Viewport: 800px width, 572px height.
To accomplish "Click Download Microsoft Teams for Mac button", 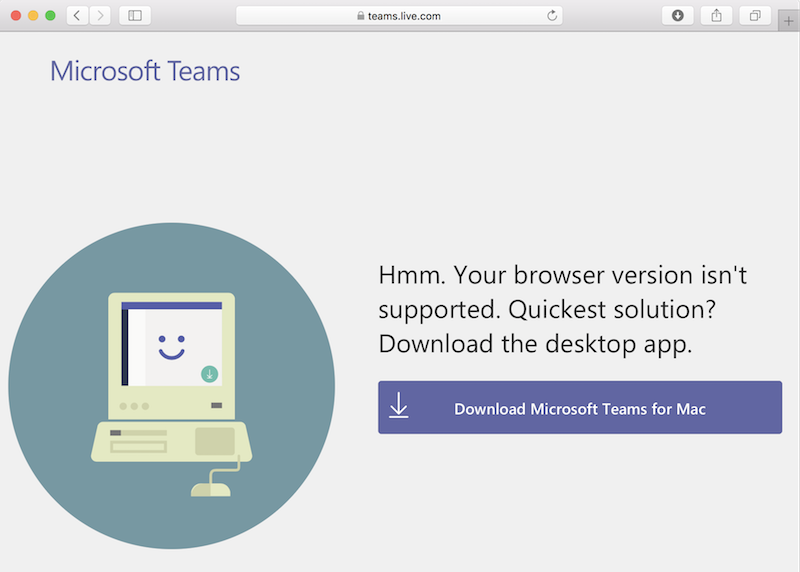I will pyautogui.click(x=580, y=407).
